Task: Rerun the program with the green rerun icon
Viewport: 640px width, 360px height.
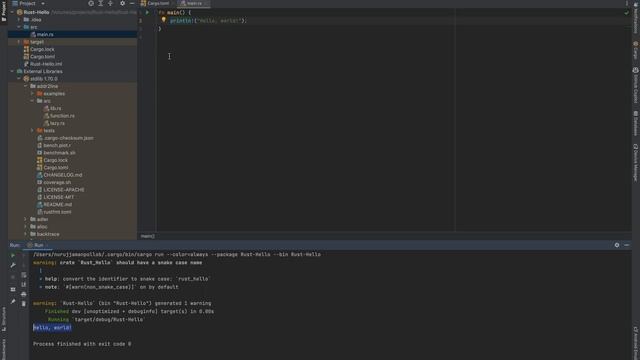Action: tap(13, 255)
